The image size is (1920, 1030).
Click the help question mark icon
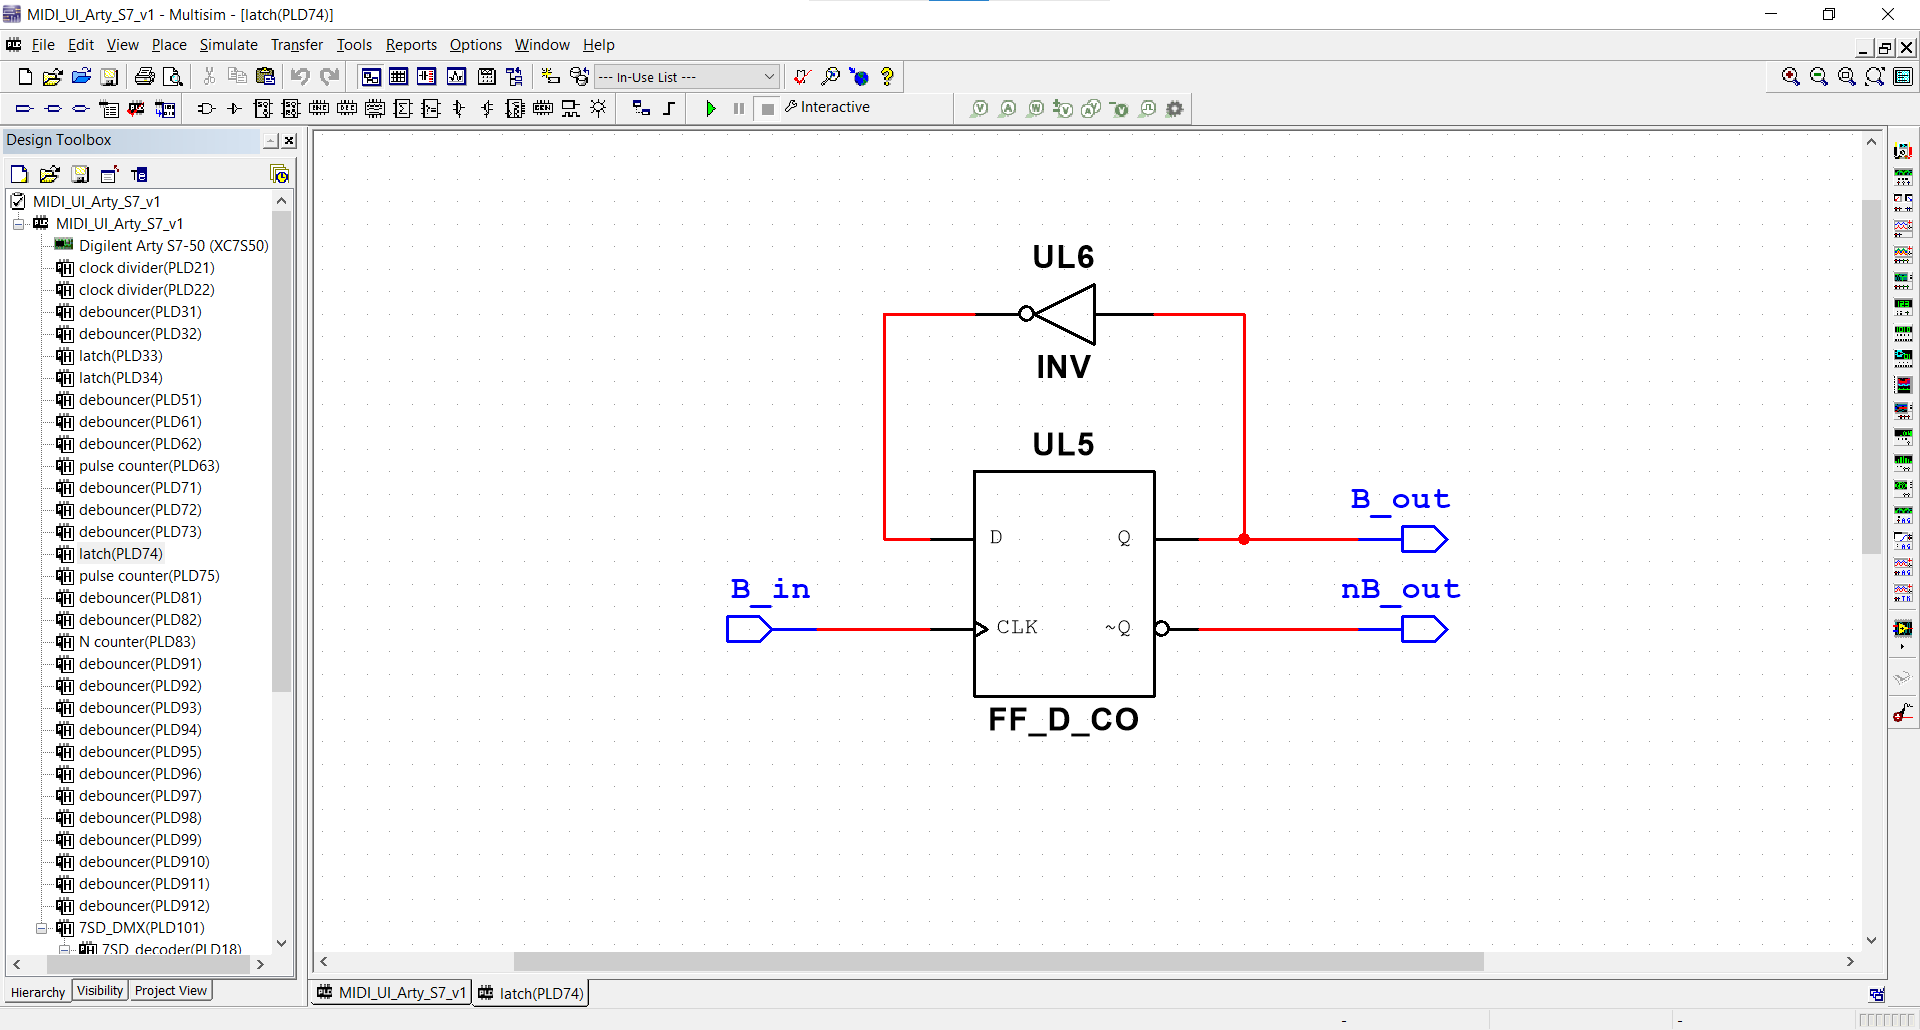point(887,76)
